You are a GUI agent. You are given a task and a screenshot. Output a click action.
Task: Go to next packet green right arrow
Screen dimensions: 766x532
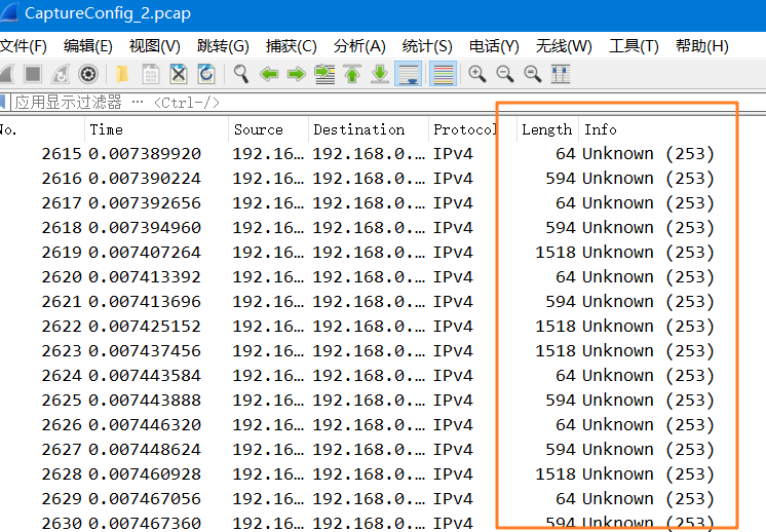pyautogui.click(x=297, y=74)
